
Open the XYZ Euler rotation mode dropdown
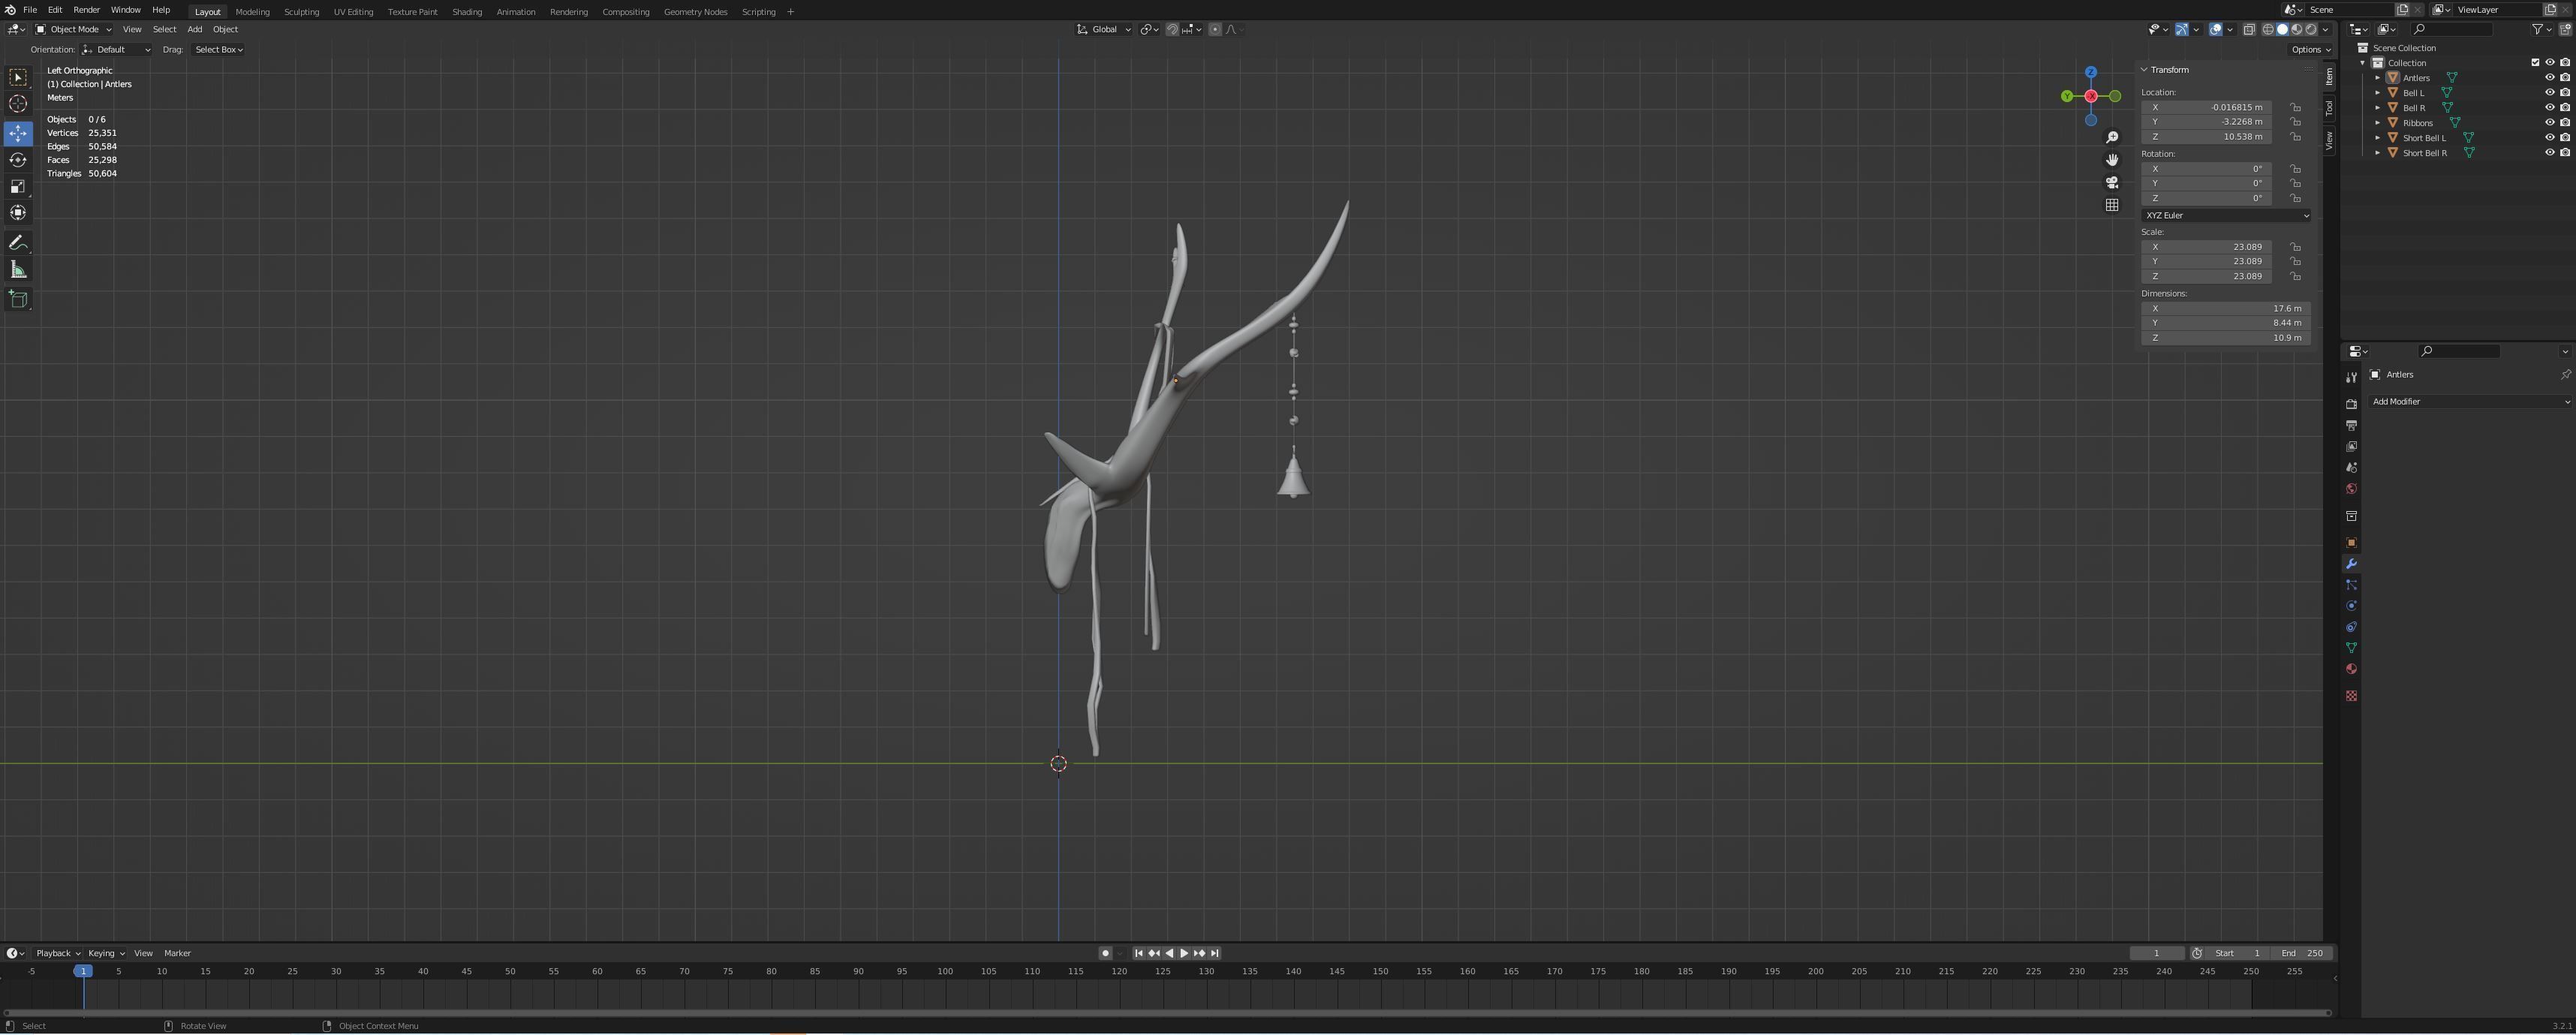2226,216
